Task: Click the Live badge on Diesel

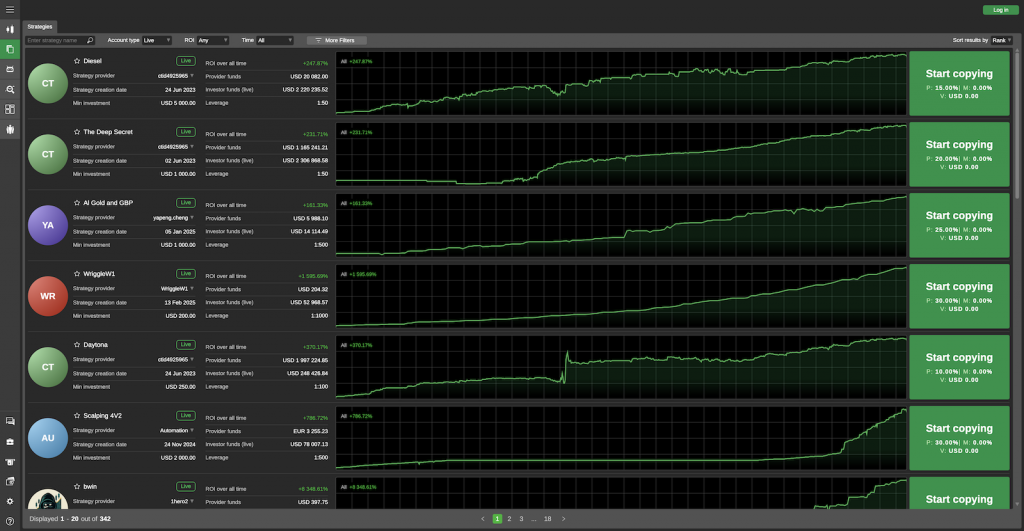Action: click(x=185, y=61)
